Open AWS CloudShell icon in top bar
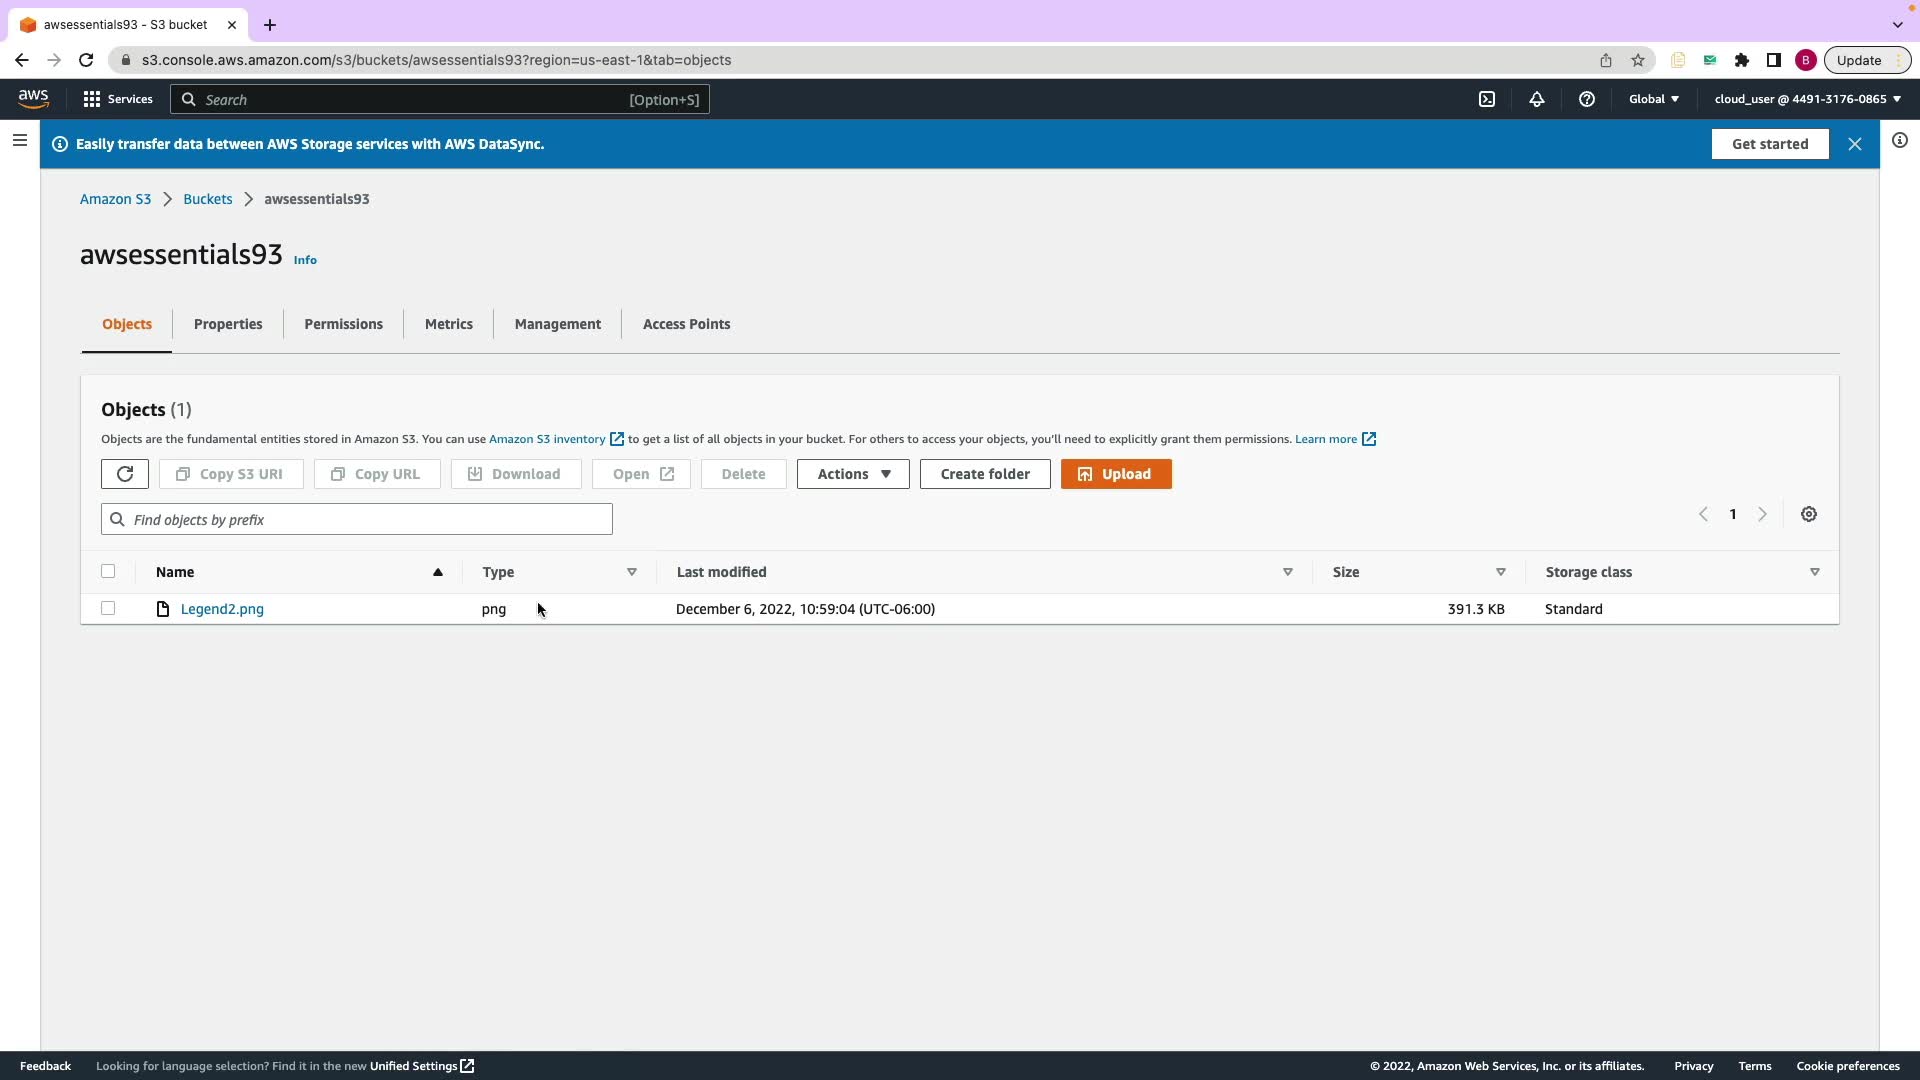1920x1080 pixels. pyautogui.click(x=1487, y=99)
